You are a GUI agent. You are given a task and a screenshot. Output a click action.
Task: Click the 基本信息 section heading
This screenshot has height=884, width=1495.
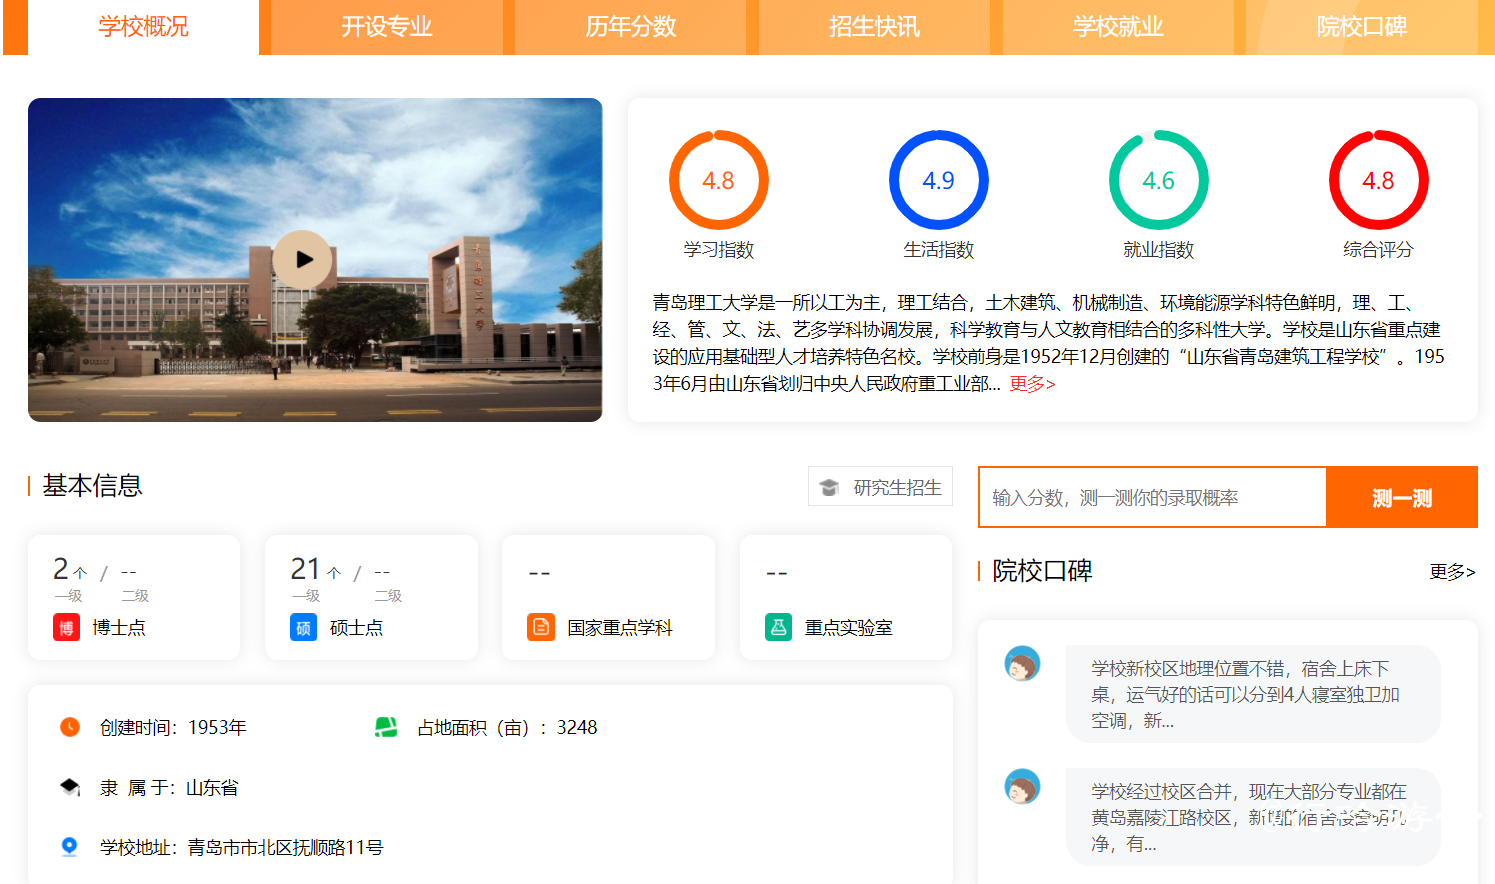tap(92, 486)
